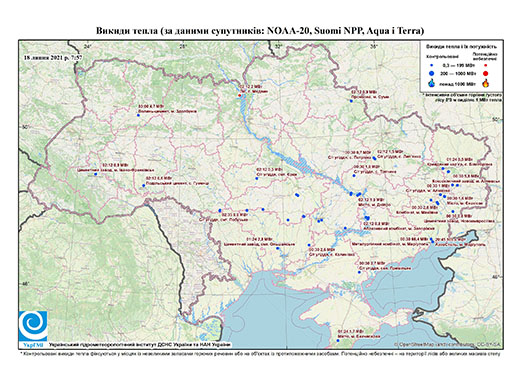Click the blue marker near Olshanske cement plant
Viewport: 520px width, 368px height.
tap(278, 248)
